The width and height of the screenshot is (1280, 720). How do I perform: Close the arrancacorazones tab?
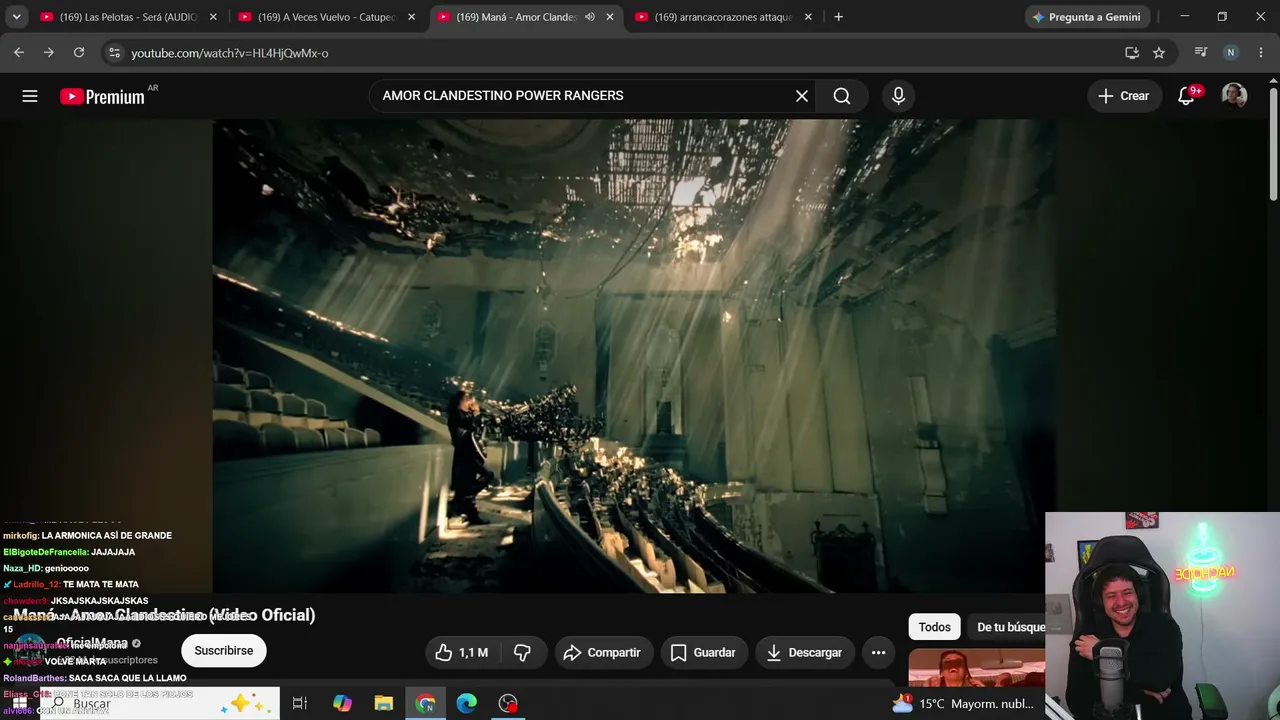point(808,17)
